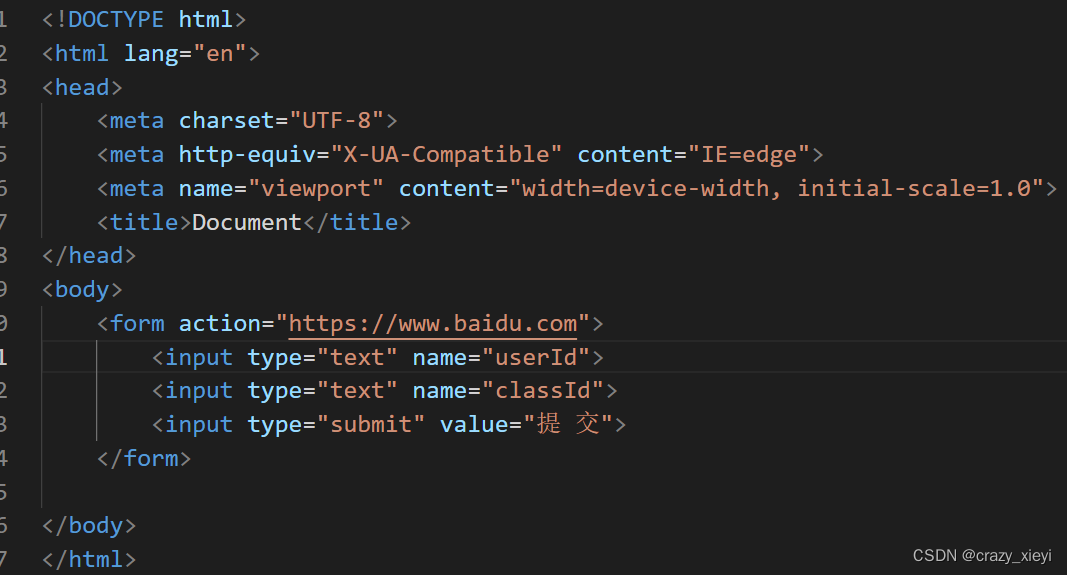
Task: Click the http-equiv "X-UA-Compatible" value
Action: click(x=446, y=155)
